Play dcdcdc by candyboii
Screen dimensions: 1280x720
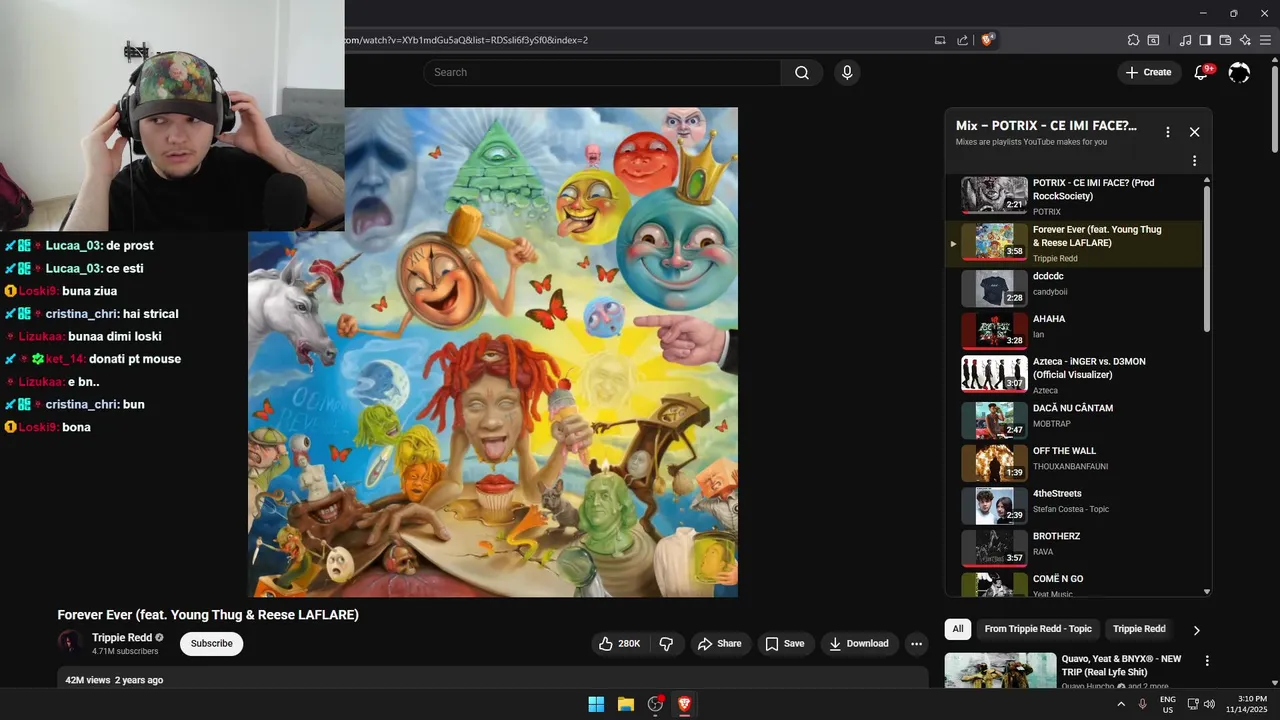pyautogui.click(x=1073, y=288)
